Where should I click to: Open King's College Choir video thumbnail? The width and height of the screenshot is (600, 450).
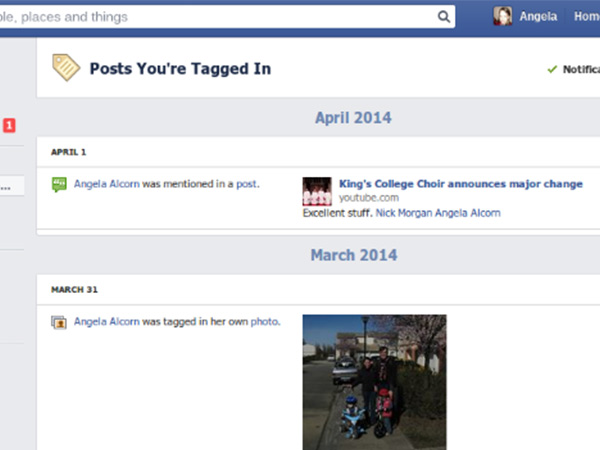[x=317, y=191]
